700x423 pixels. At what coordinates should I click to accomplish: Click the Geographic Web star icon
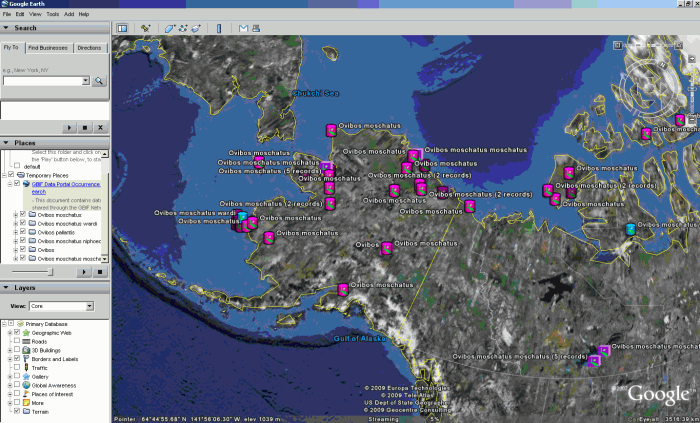tap(26, 333)
